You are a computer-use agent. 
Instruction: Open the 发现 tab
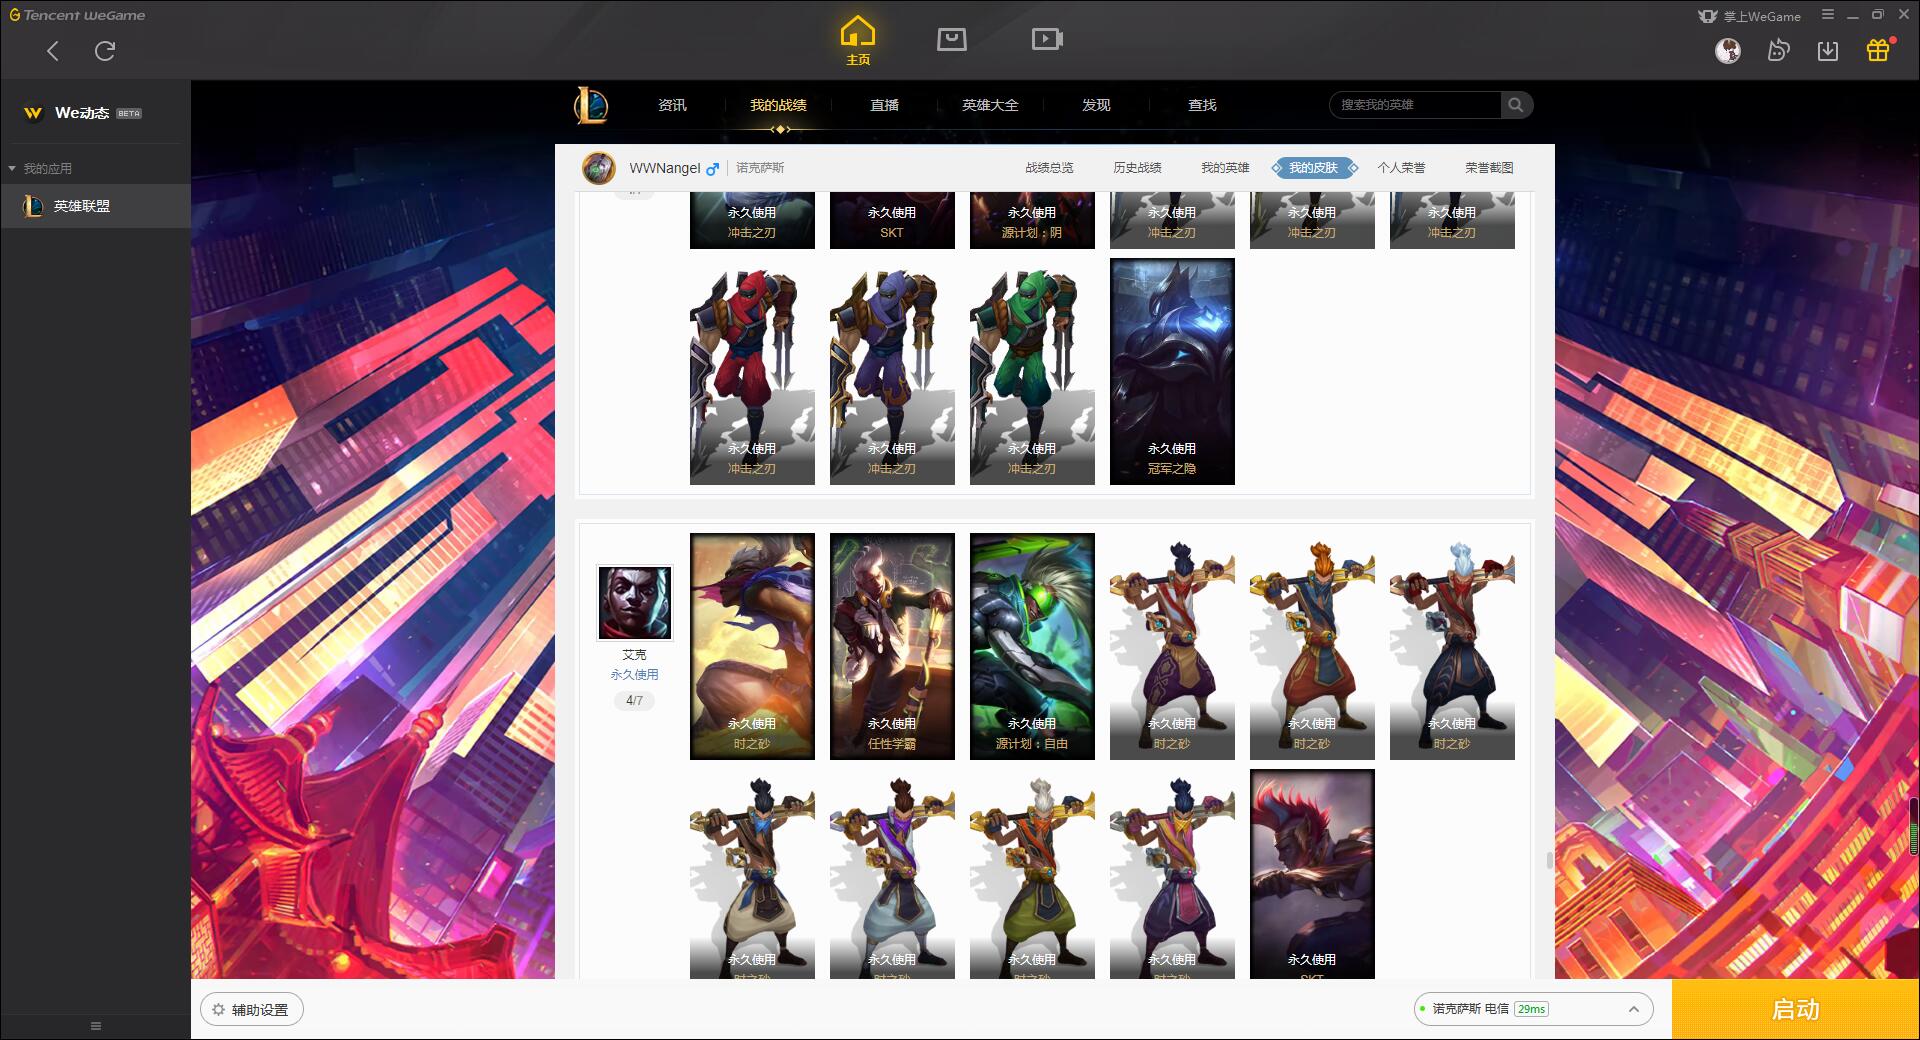pos(1096,105)
